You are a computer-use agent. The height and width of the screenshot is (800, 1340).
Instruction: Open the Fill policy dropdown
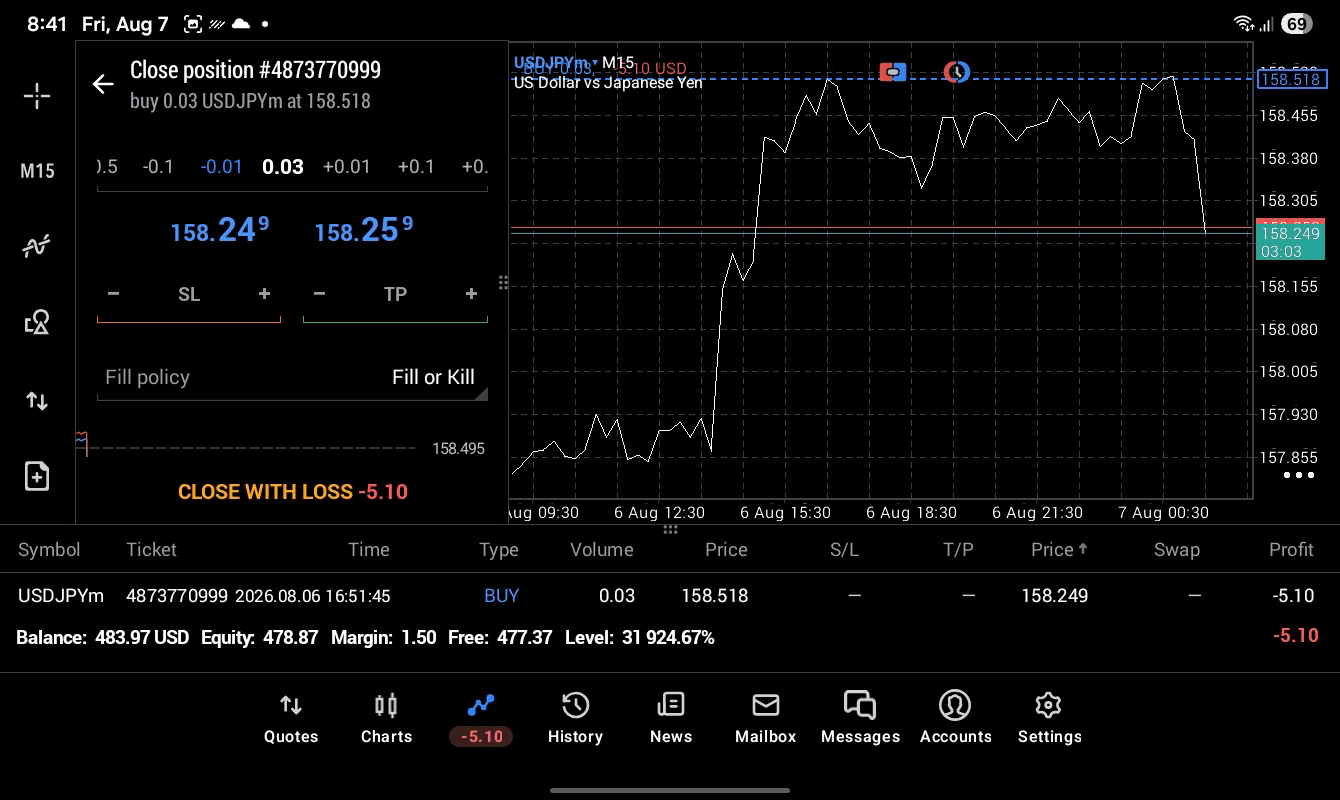(292, 378)
